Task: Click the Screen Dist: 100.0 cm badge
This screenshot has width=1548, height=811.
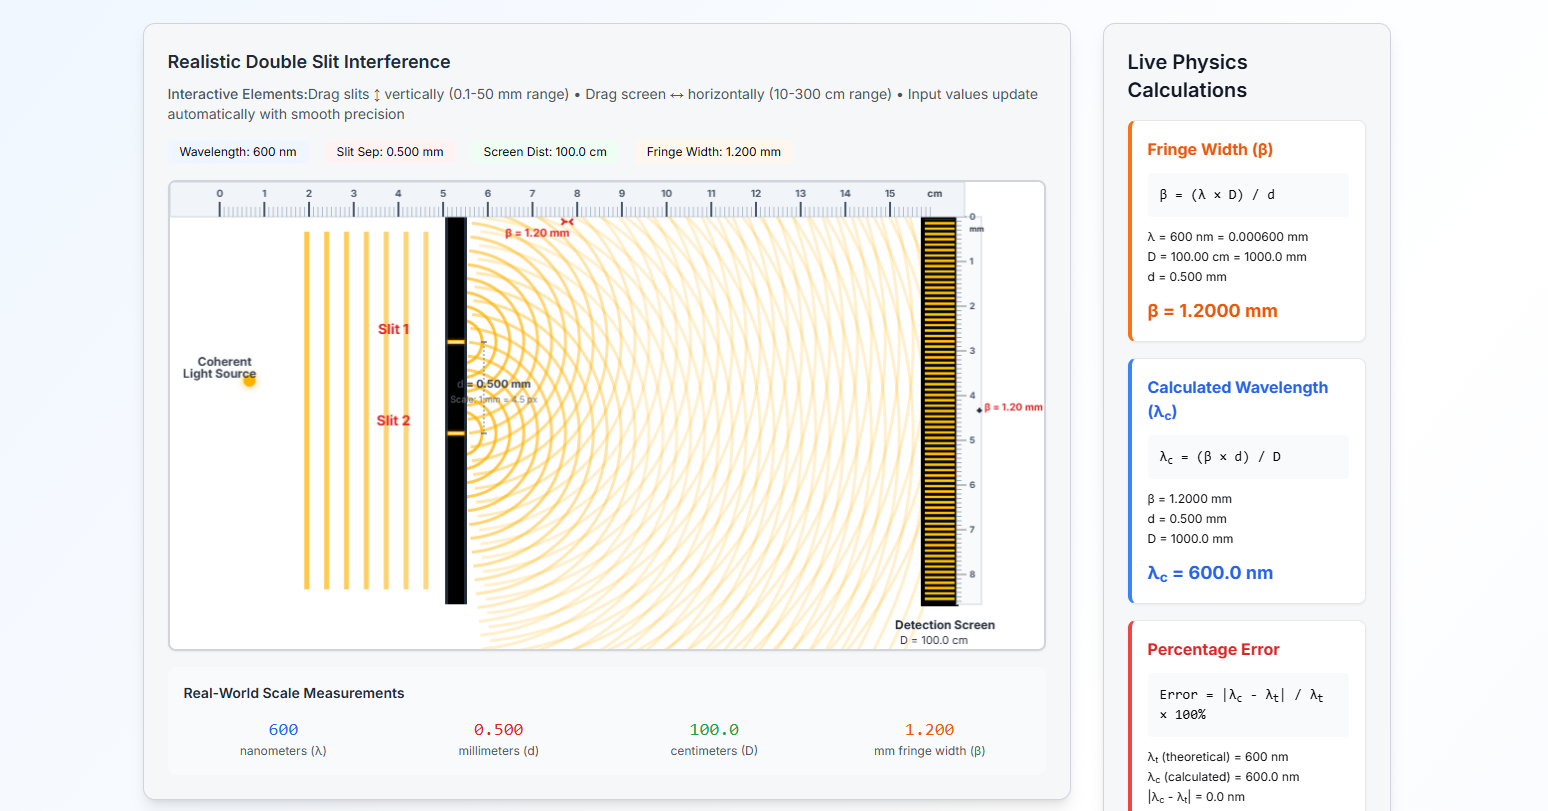Action: point(545,152)
